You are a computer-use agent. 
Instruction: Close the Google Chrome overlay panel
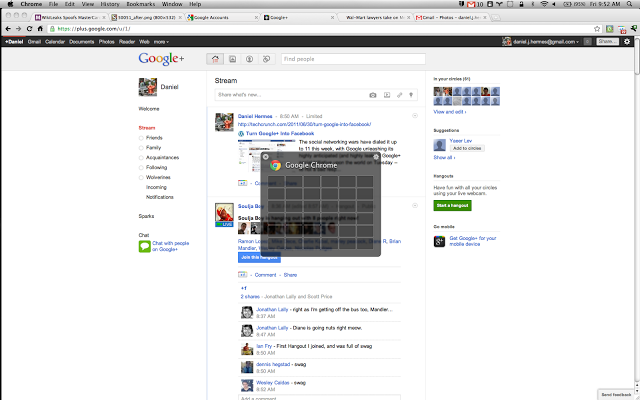pos(266,157)
